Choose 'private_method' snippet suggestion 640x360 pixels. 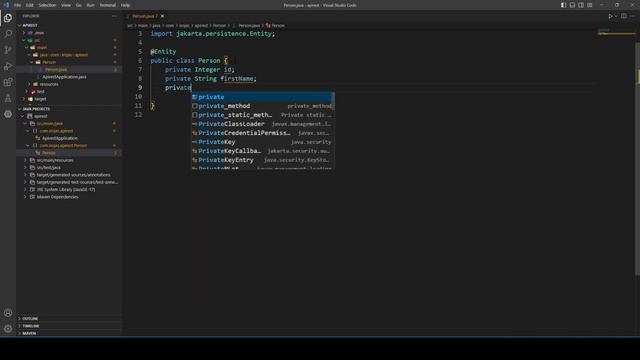[x=263, y=106]
